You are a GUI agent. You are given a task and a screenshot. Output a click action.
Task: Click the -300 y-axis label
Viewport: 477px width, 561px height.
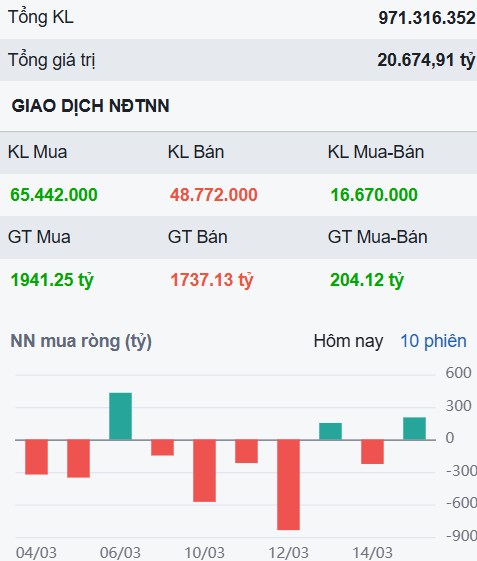pyautogui.click(x=461, y=471)
